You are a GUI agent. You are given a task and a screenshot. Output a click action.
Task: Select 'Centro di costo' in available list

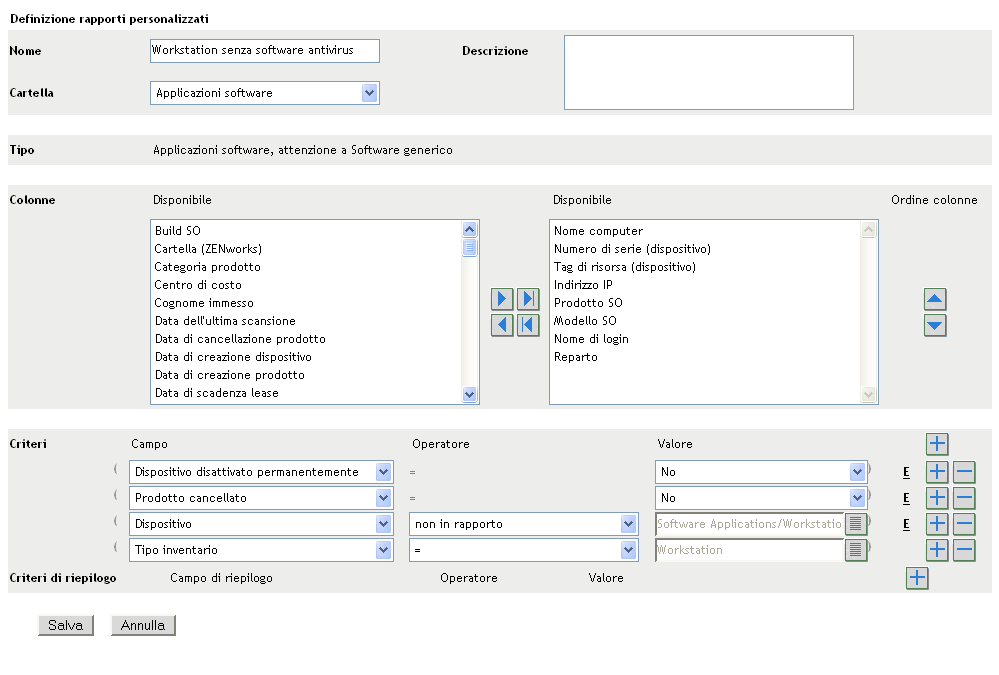click(x=306, y=285)
